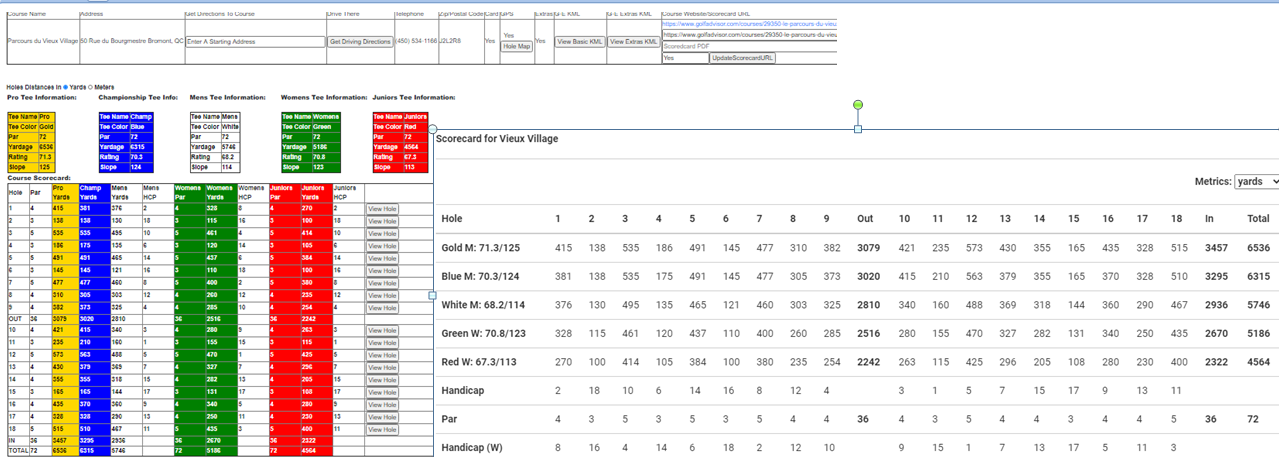The image size is (1279, 457).
Task: Click View Hole for hole 7
Action: [x=382, y=283]
